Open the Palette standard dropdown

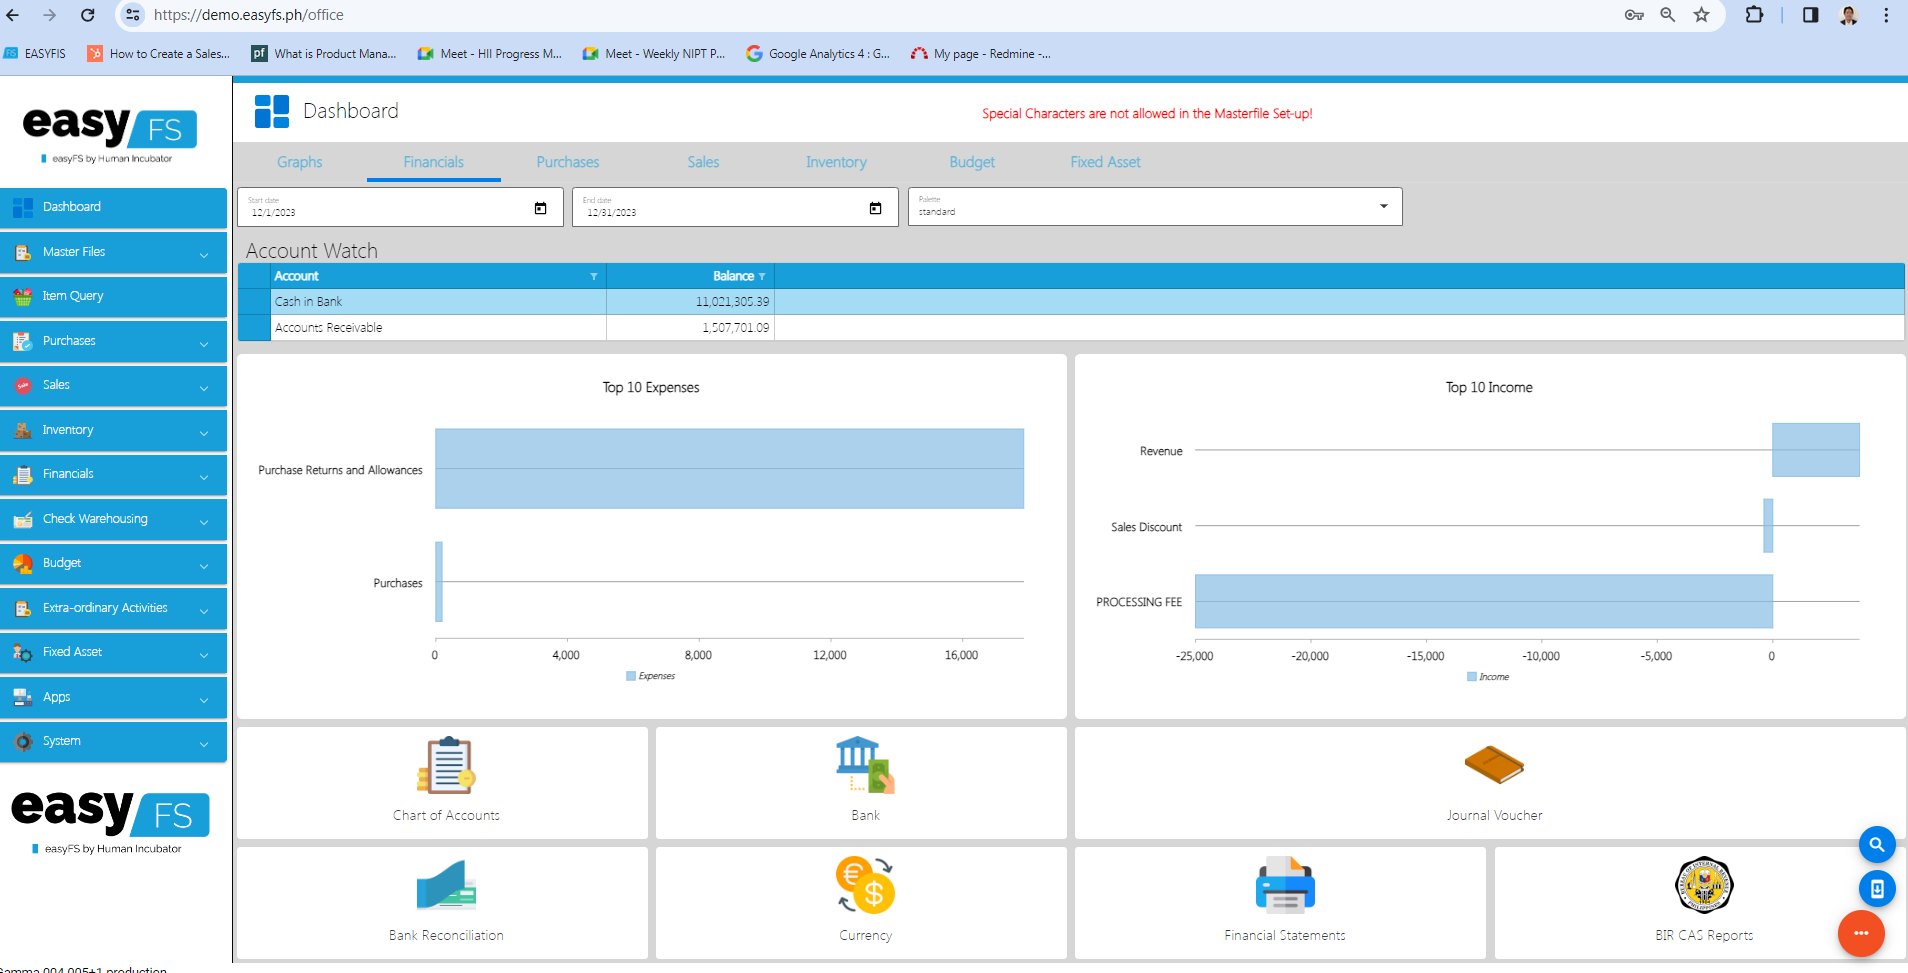tap(1155, 207)
